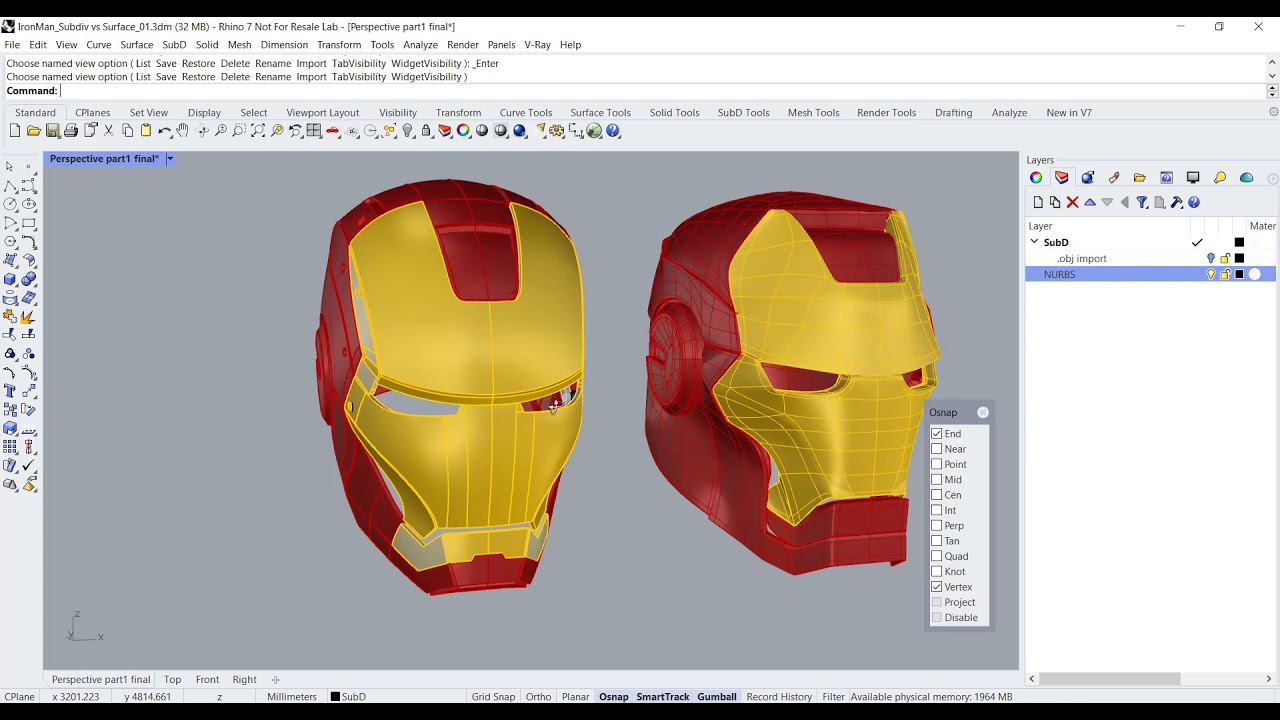Image resolution: width=1280 pixels, height=720 pixels.
Task: Click the Filter button in status bar
Action: pyautogui.click(x=833, y=697)
